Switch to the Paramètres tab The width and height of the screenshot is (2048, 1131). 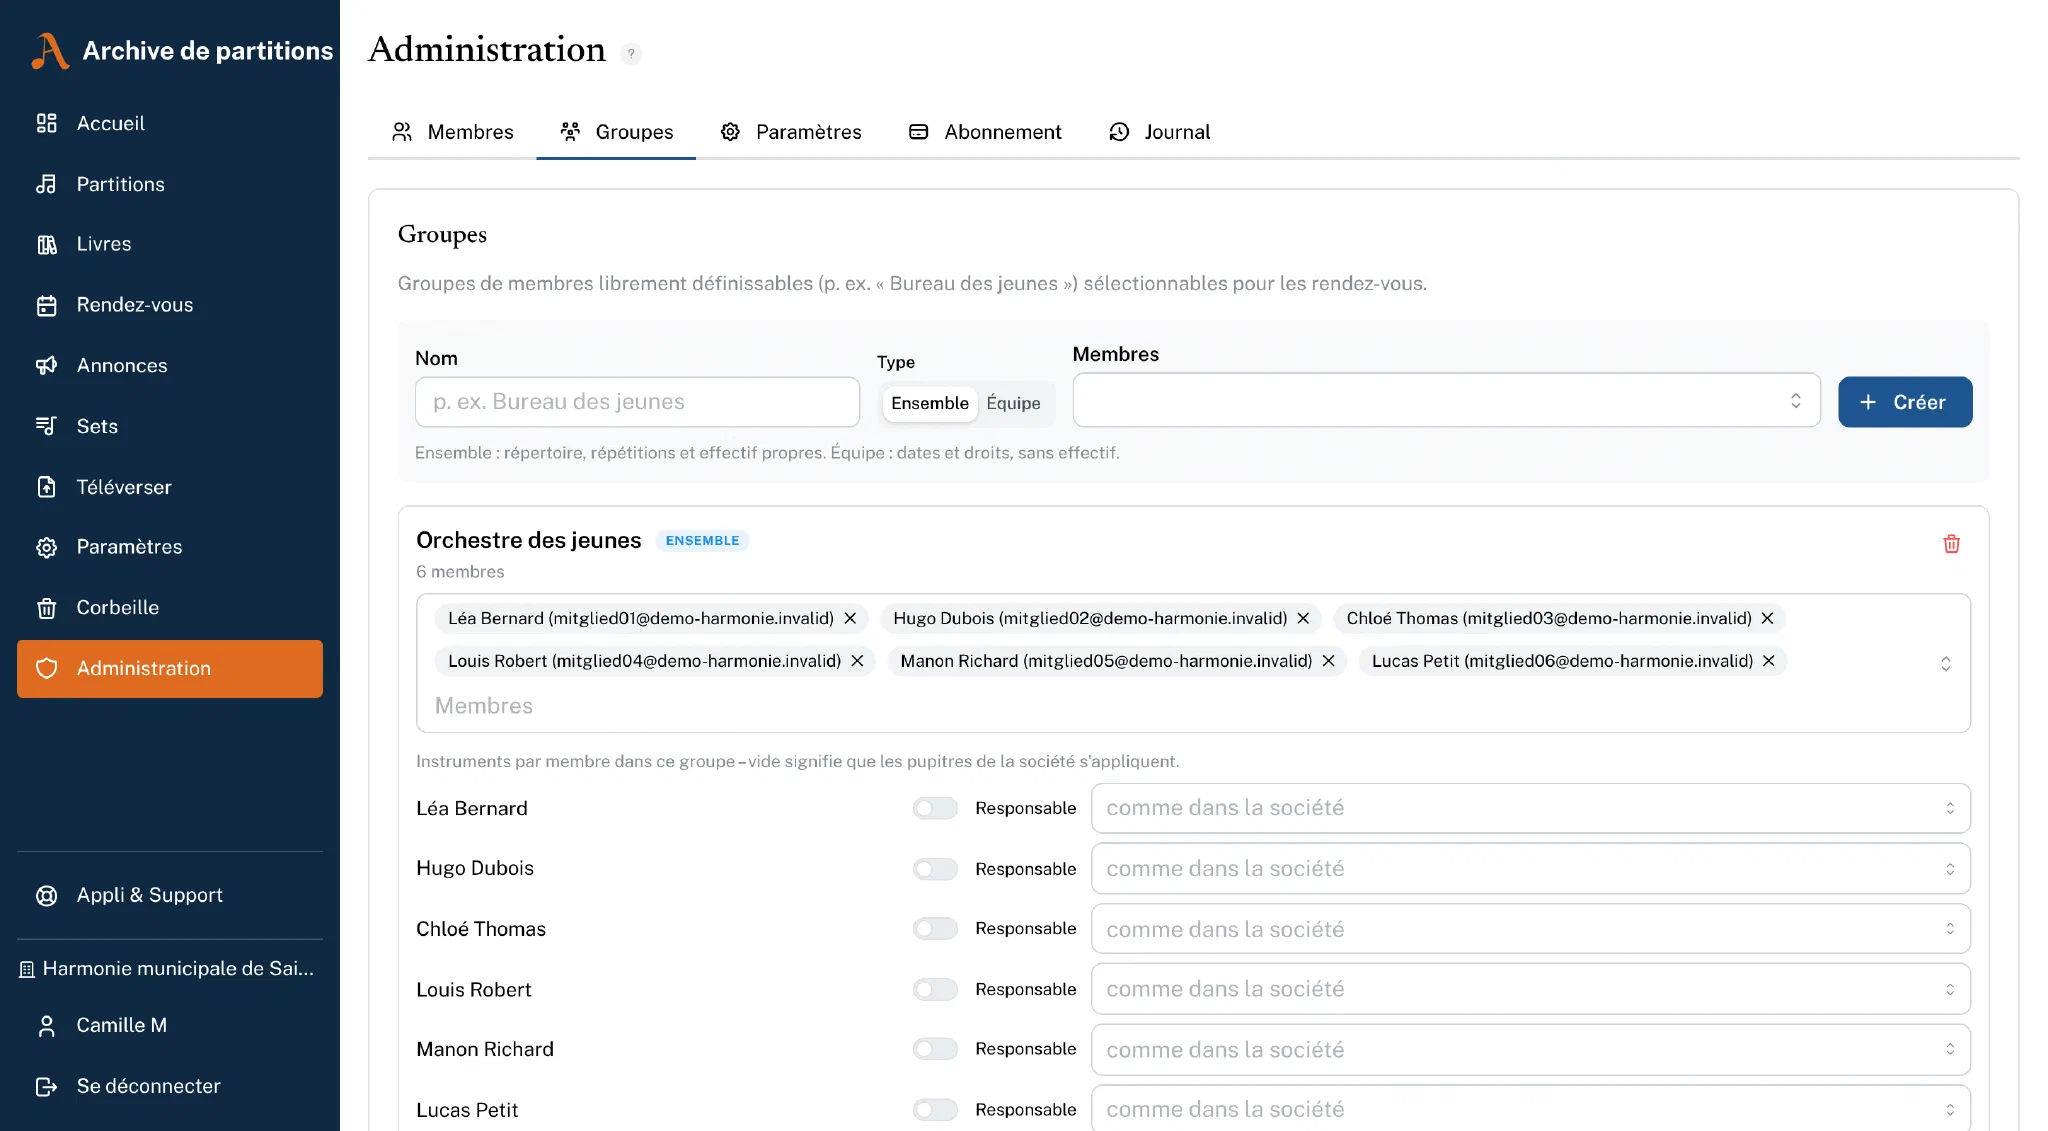790,132
